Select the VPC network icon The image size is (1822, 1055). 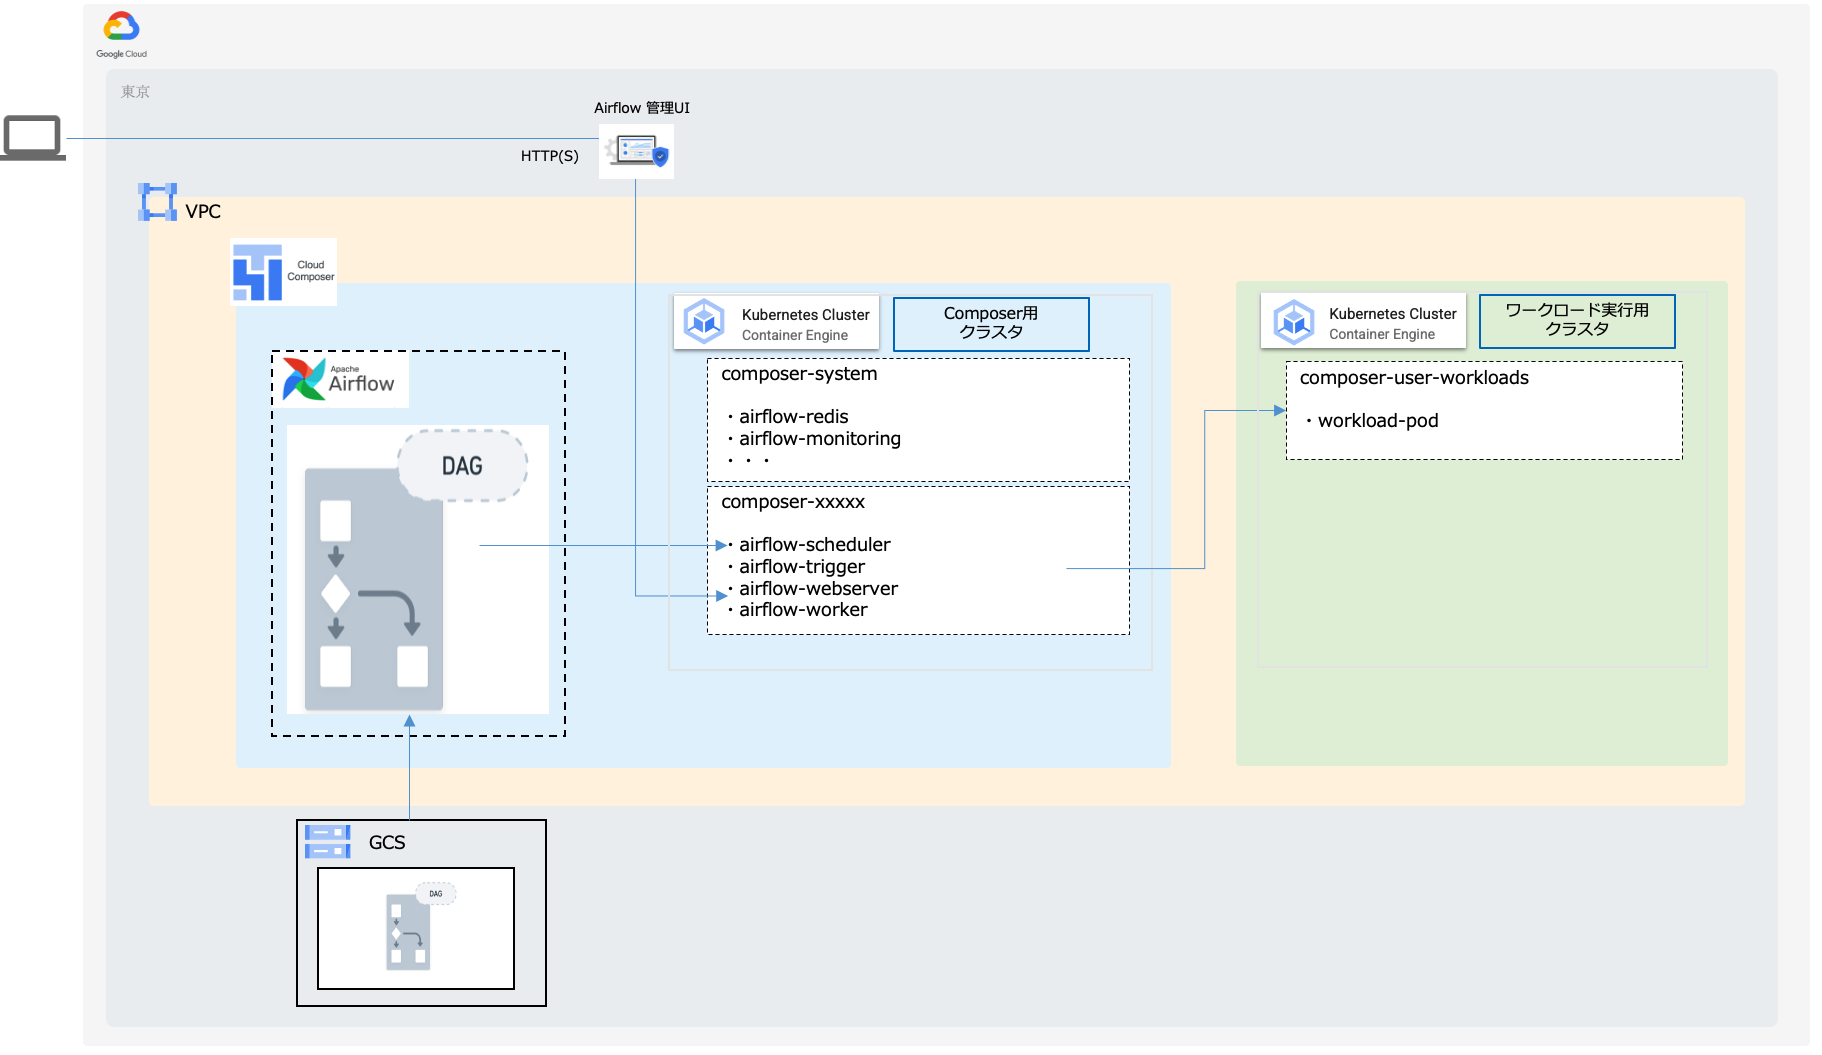158,202
